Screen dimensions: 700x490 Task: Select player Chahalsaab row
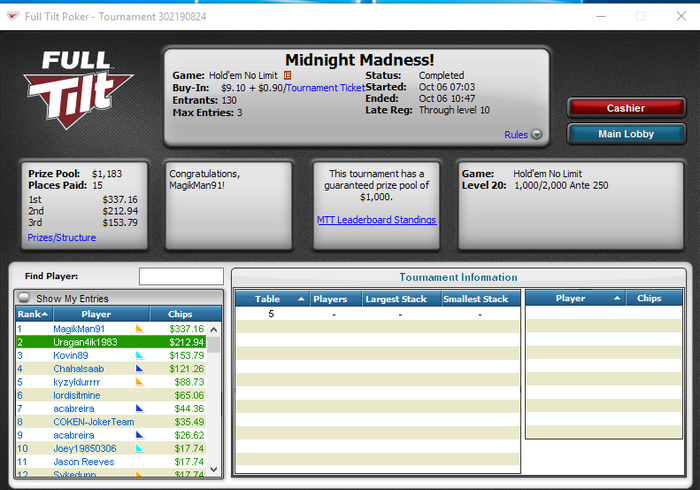point(111,369)
